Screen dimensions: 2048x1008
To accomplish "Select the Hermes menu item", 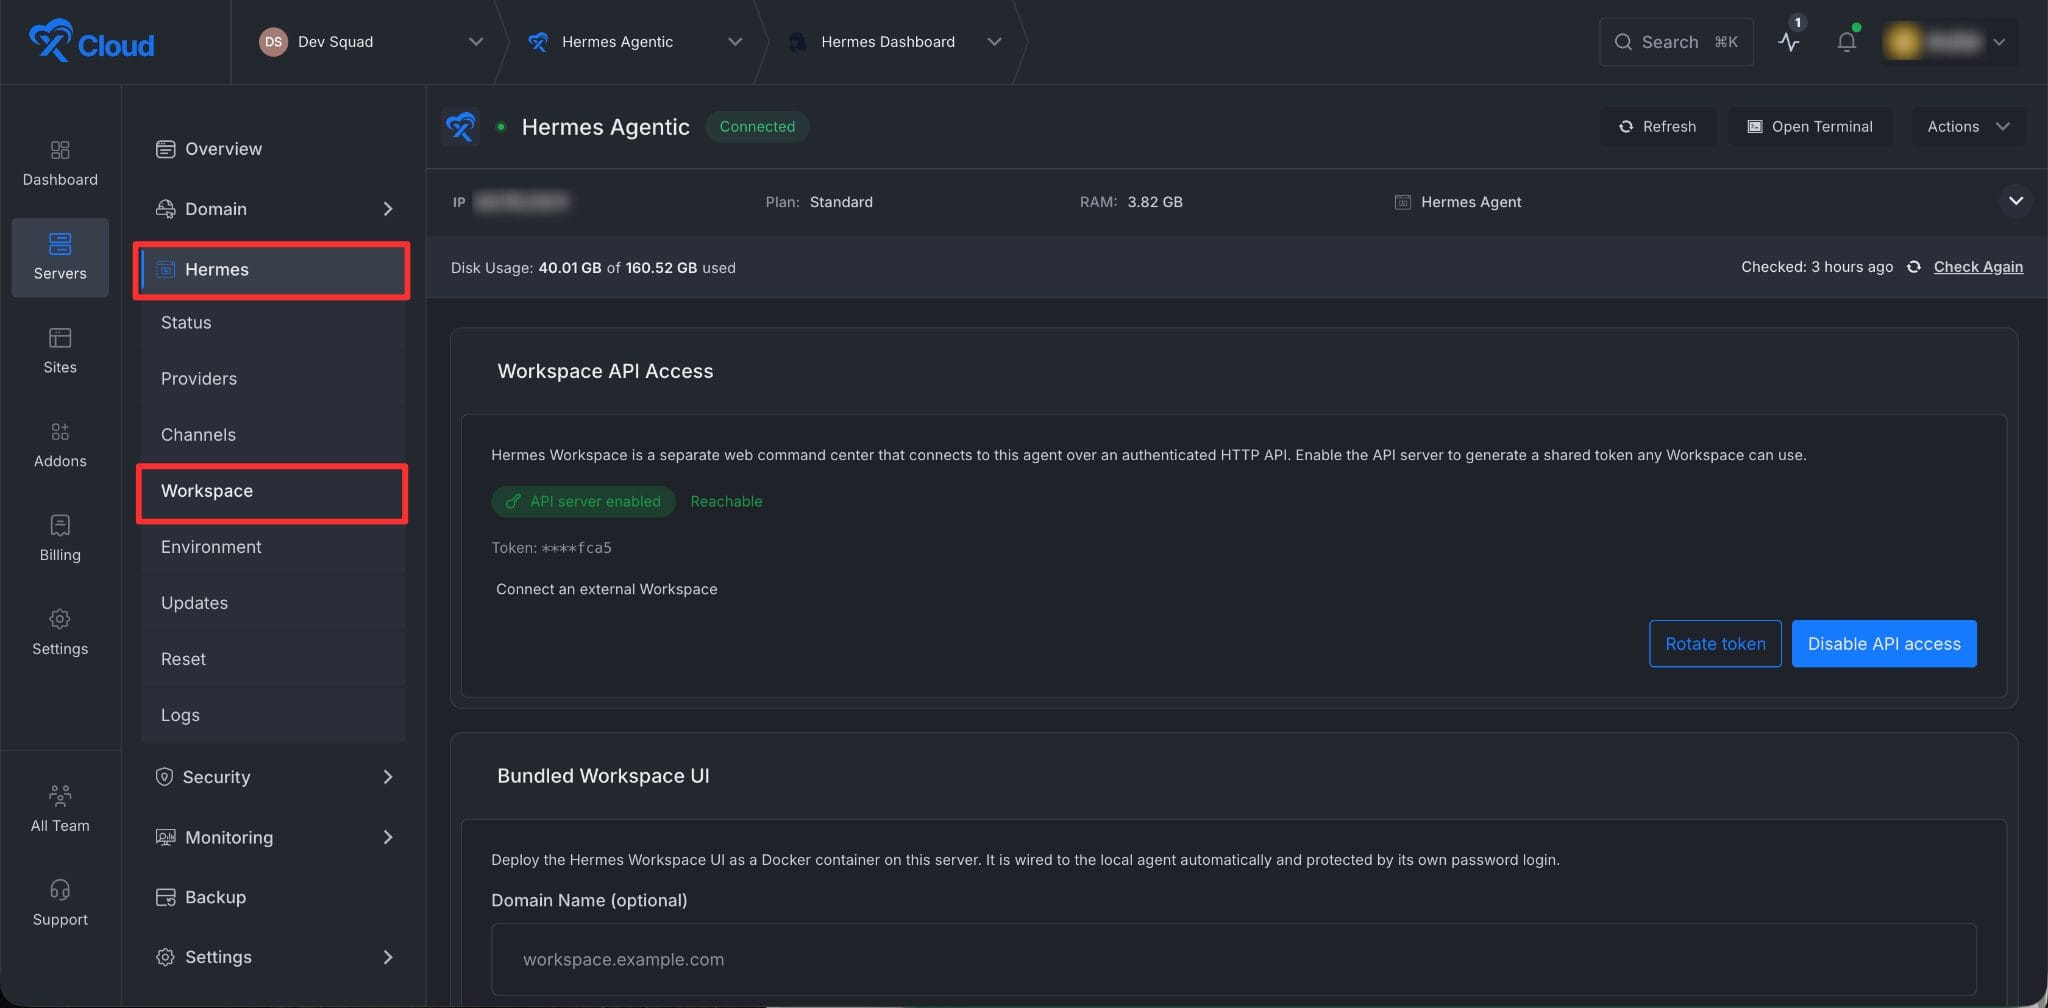I will tap(273, 270).
